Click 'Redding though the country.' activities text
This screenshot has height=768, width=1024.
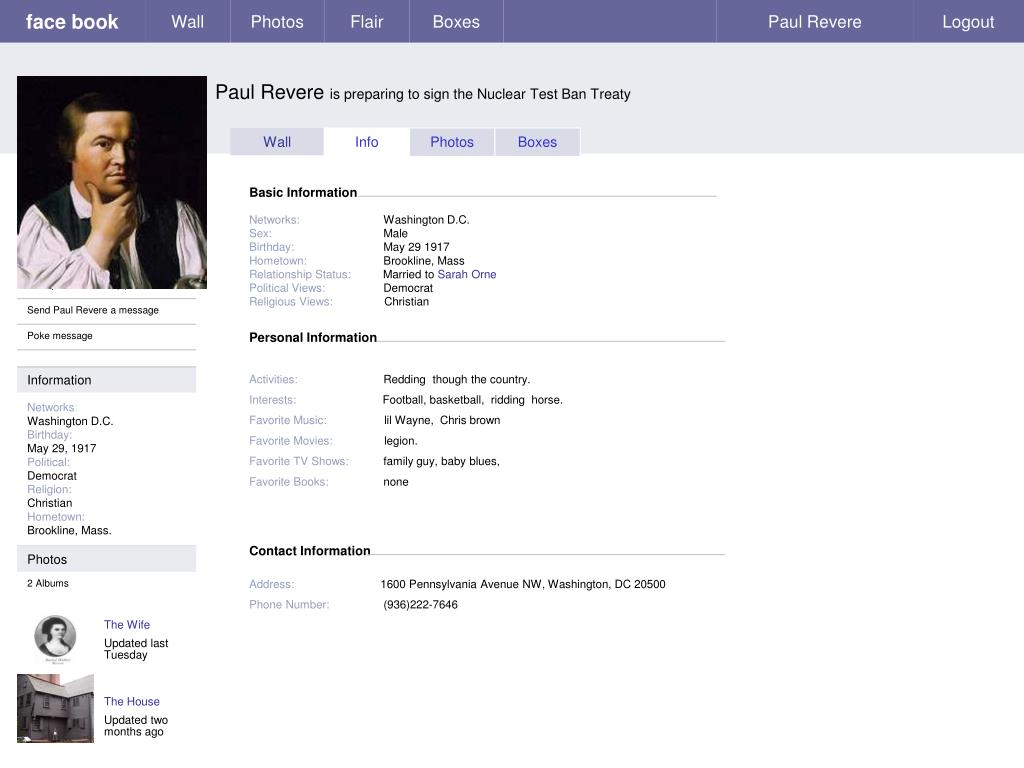click(x=456, y=379)
